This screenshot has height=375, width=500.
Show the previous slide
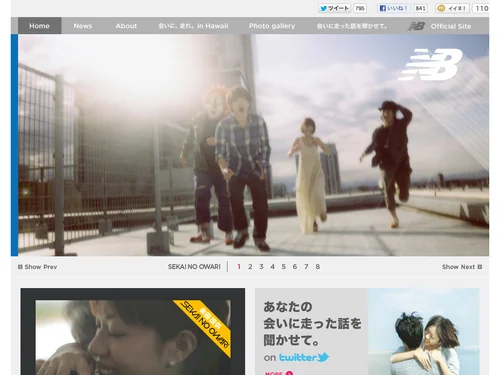click(x=37, y=267)
